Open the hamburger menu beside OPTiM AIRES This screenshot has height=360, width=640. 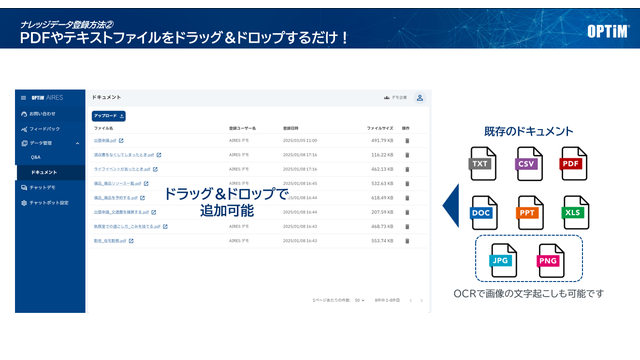pos(23,98)
